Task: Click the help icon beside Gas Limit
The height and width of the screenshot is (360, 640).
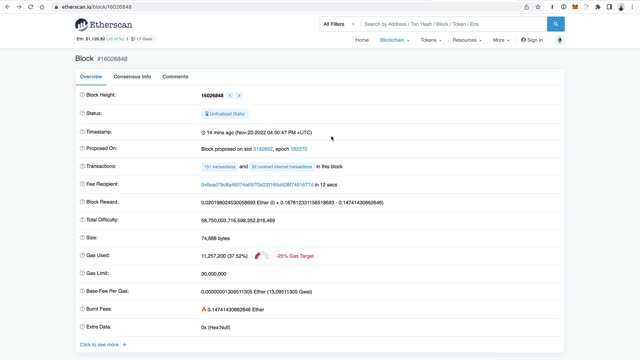Action: coord(82,273)
